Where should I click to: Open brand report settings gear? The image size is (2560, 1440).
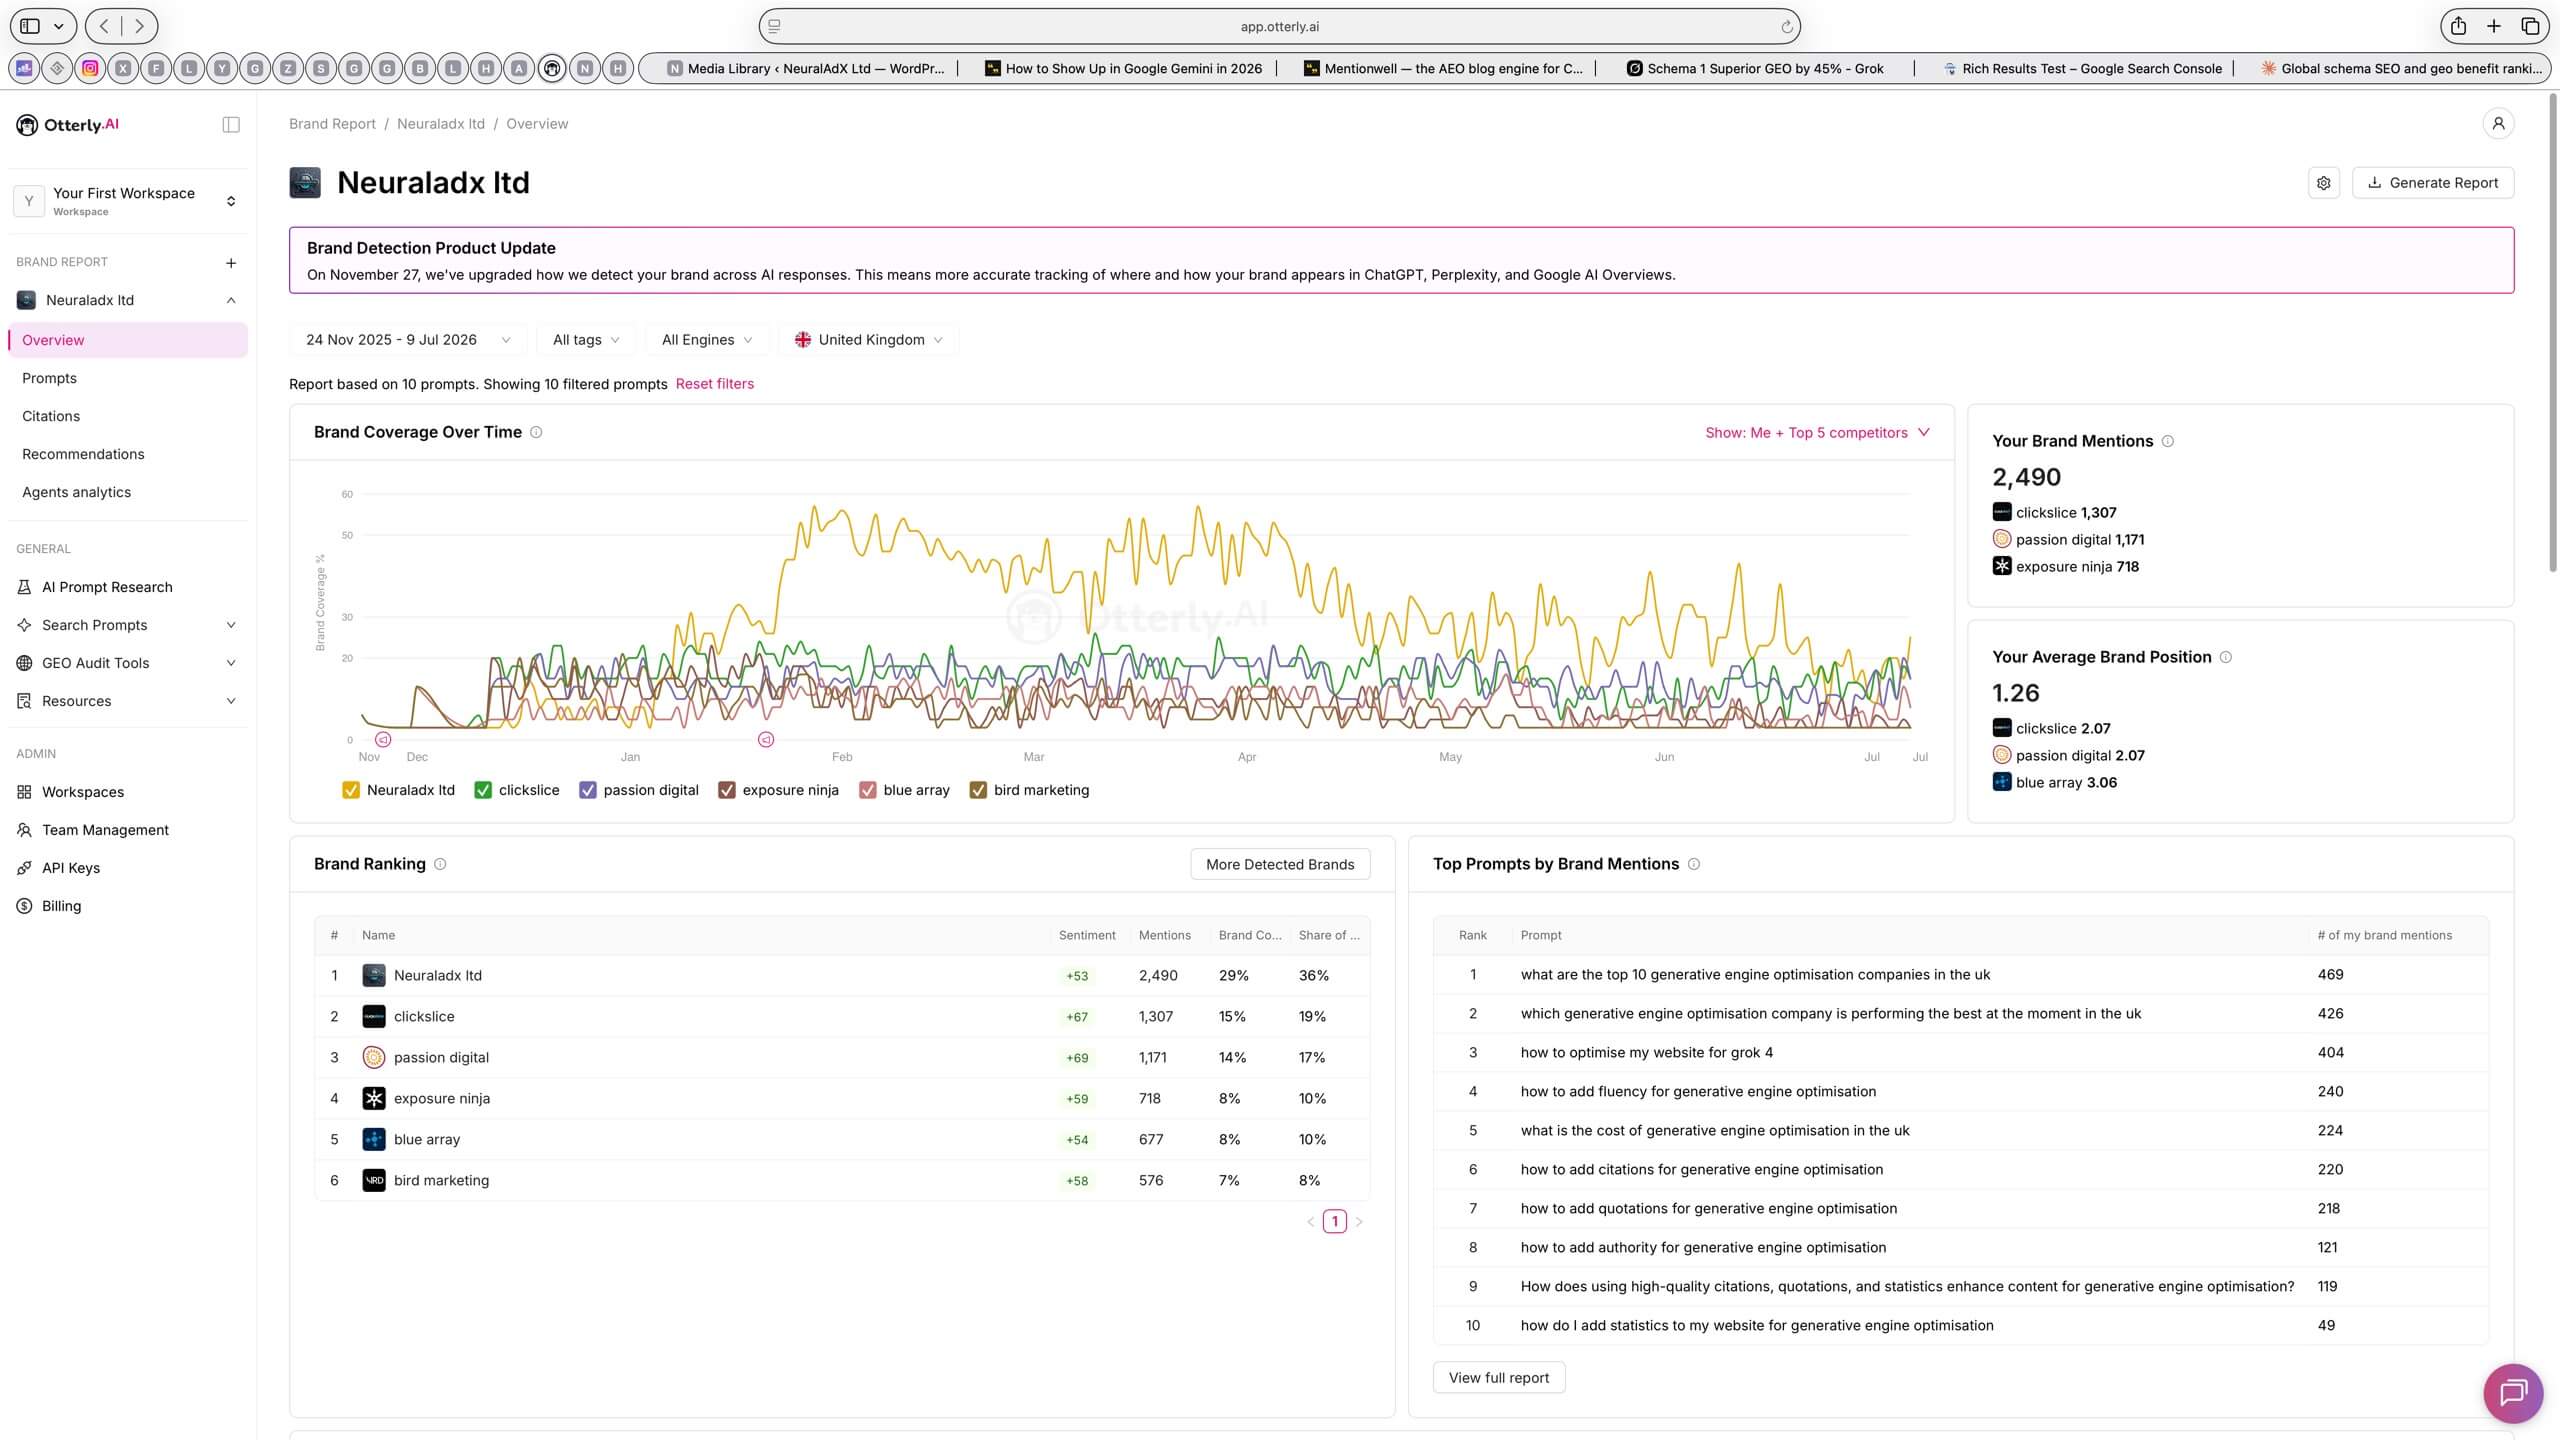tap(2324, 183)
